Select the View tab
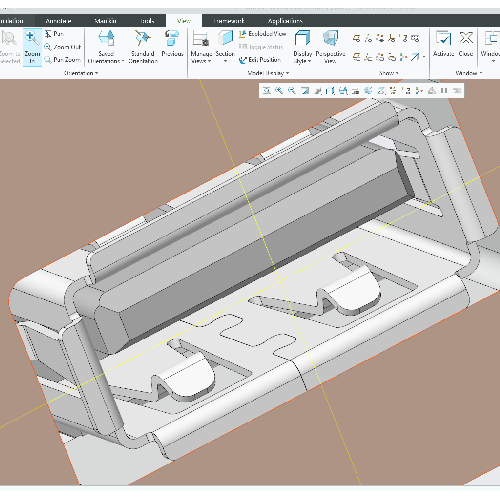500x500 pixels. [x=184, y=21]
